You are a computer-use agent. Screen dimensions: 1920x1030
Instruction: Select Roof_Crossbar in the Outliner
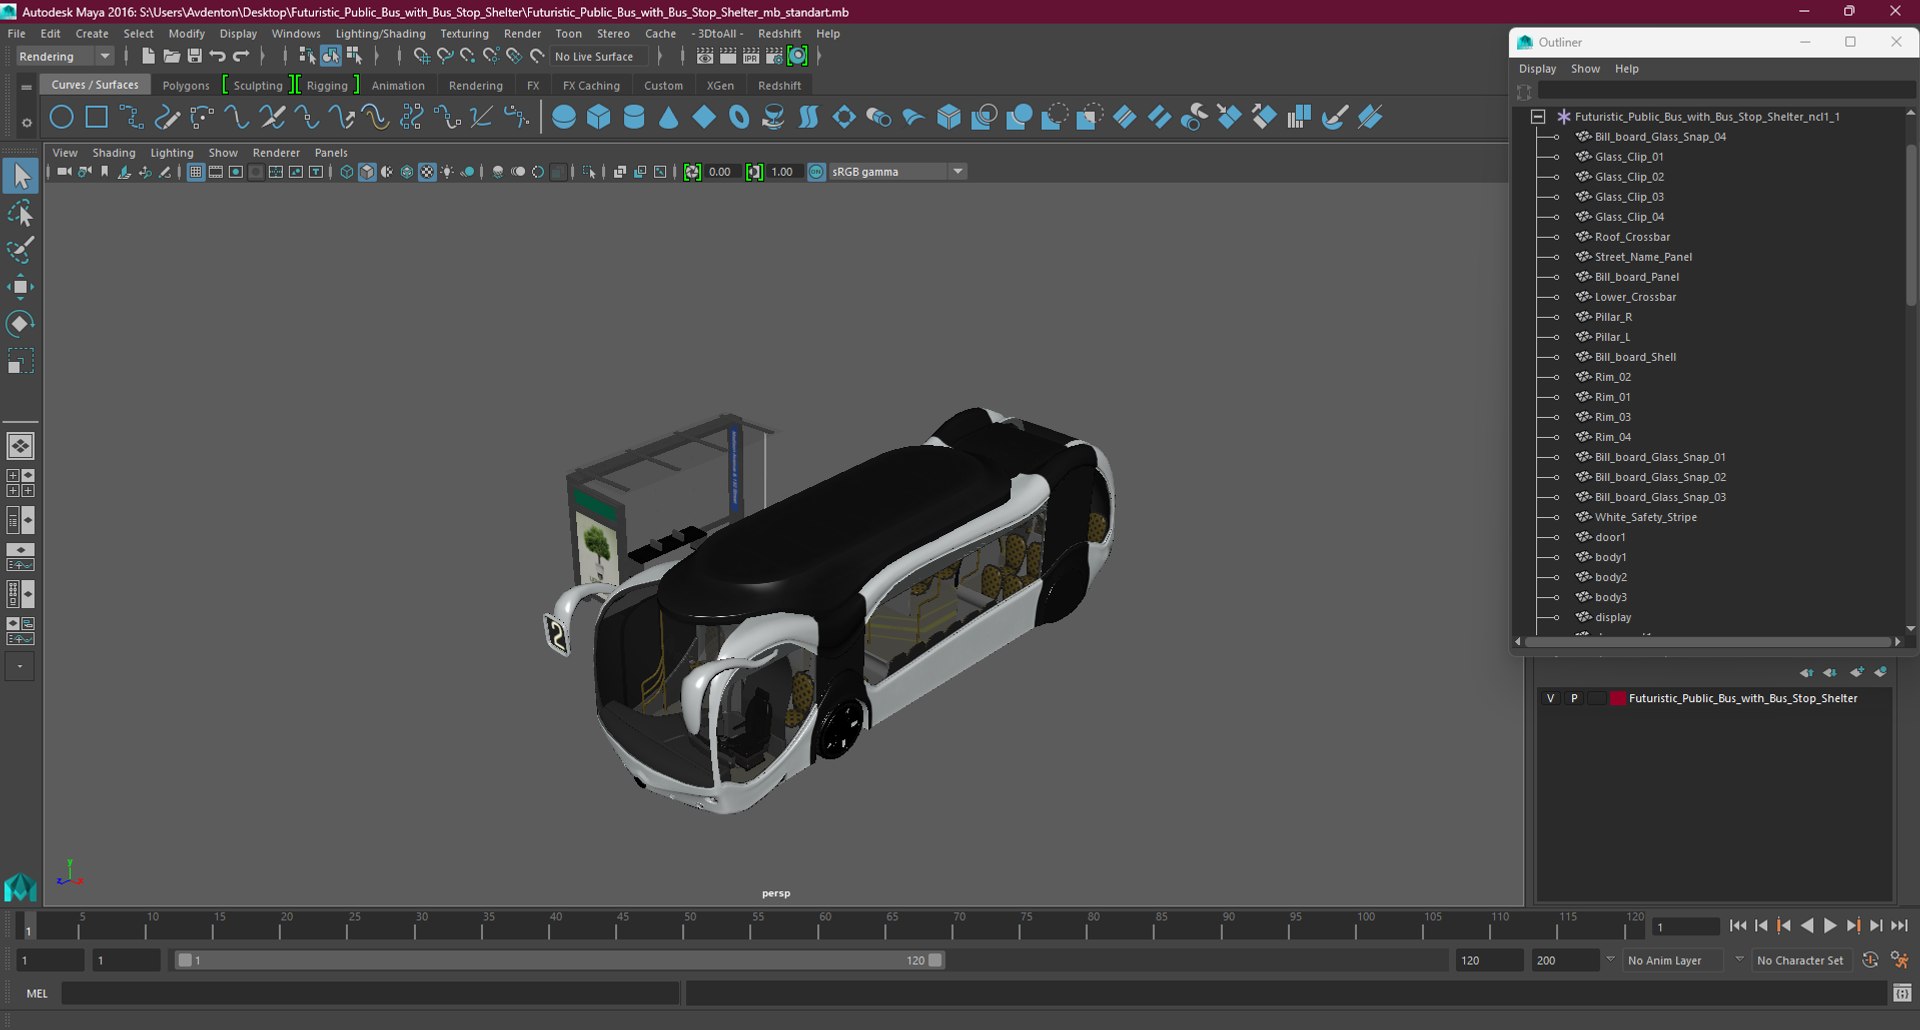[1632, 237]
